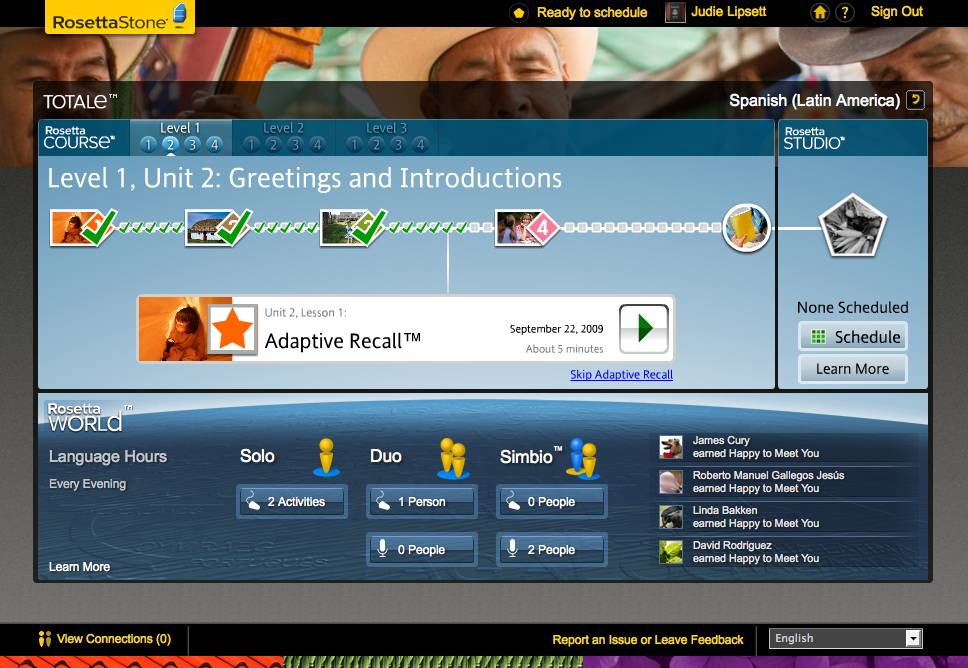Click the Solo single-person figure icon
This screenshot has width=968, height=668.
[327, 457]
